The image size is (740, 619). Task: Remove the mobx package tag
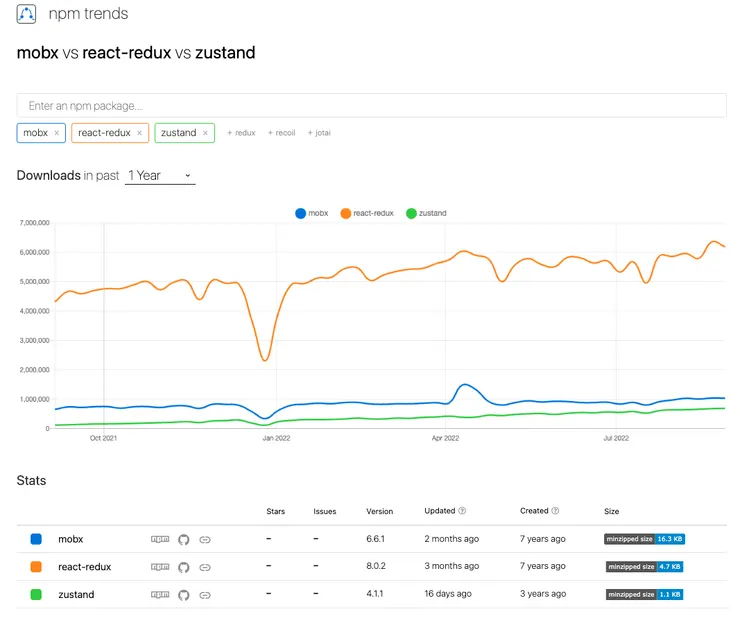(57, 133)
